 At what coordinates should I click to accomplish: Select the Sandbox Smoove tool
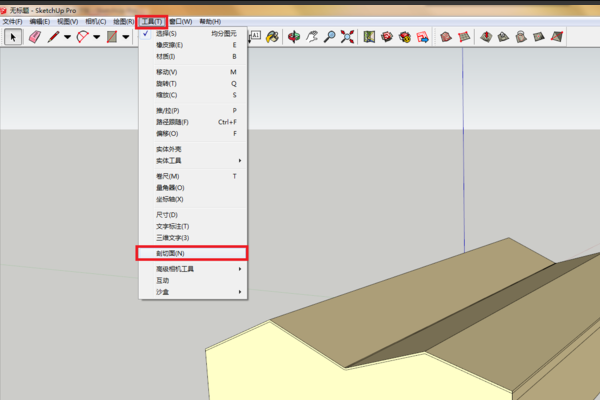(486, 37)
